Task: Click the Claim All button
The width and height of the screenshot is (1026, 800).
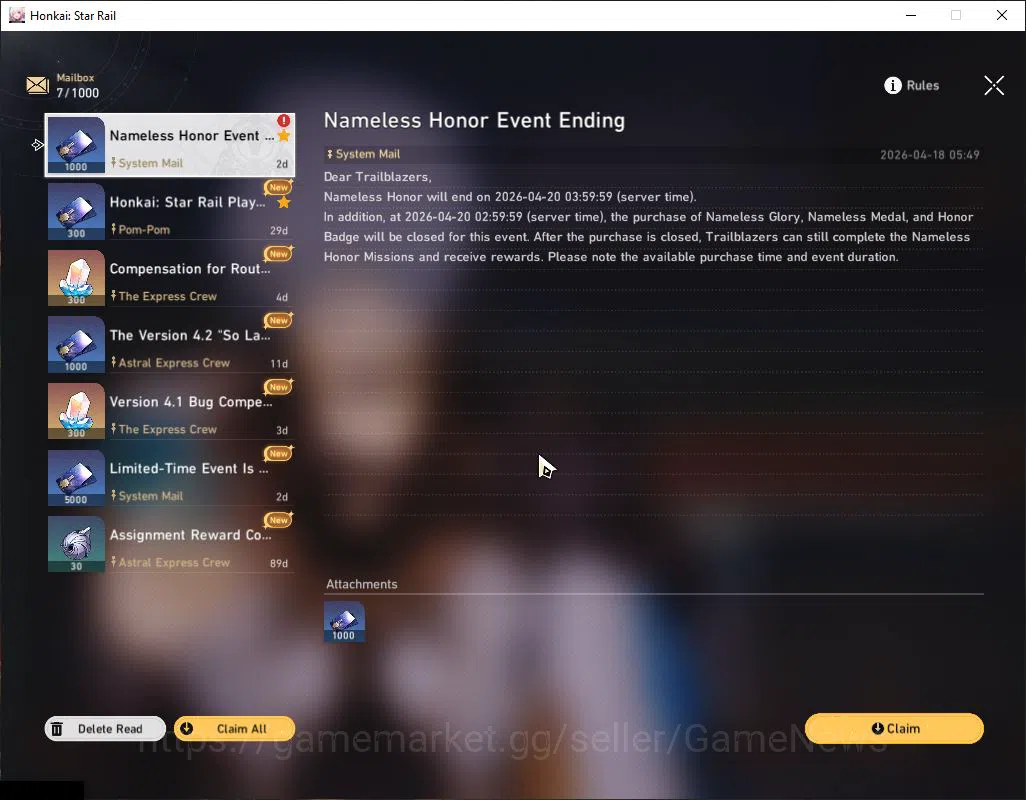Action: click(x=234, y=729)
